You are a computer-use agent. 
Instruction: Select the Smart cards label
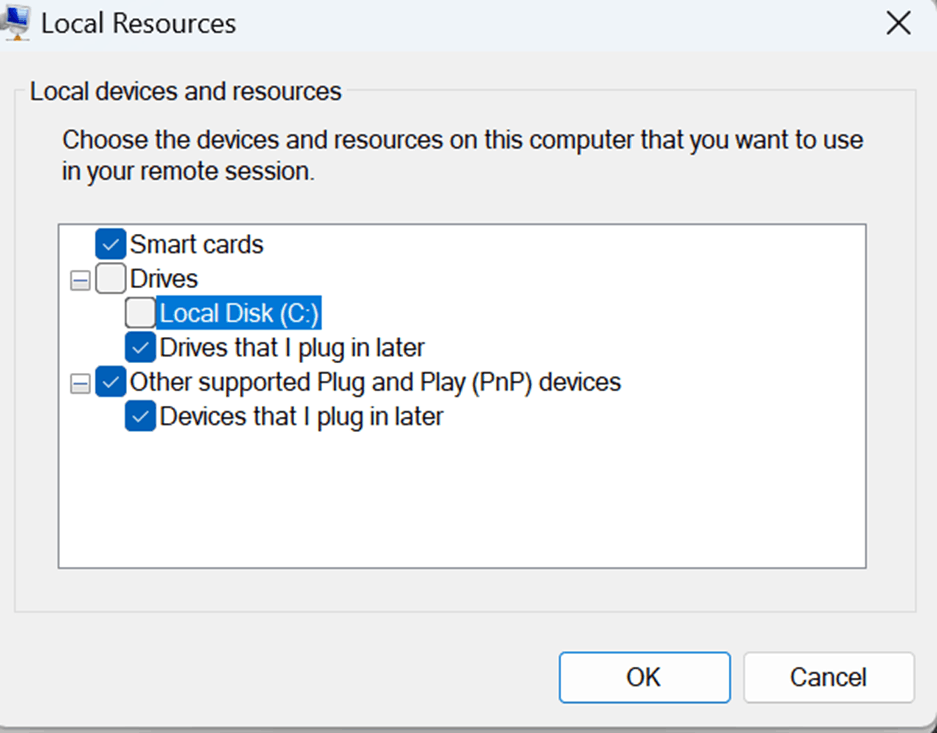click(197, 244)
